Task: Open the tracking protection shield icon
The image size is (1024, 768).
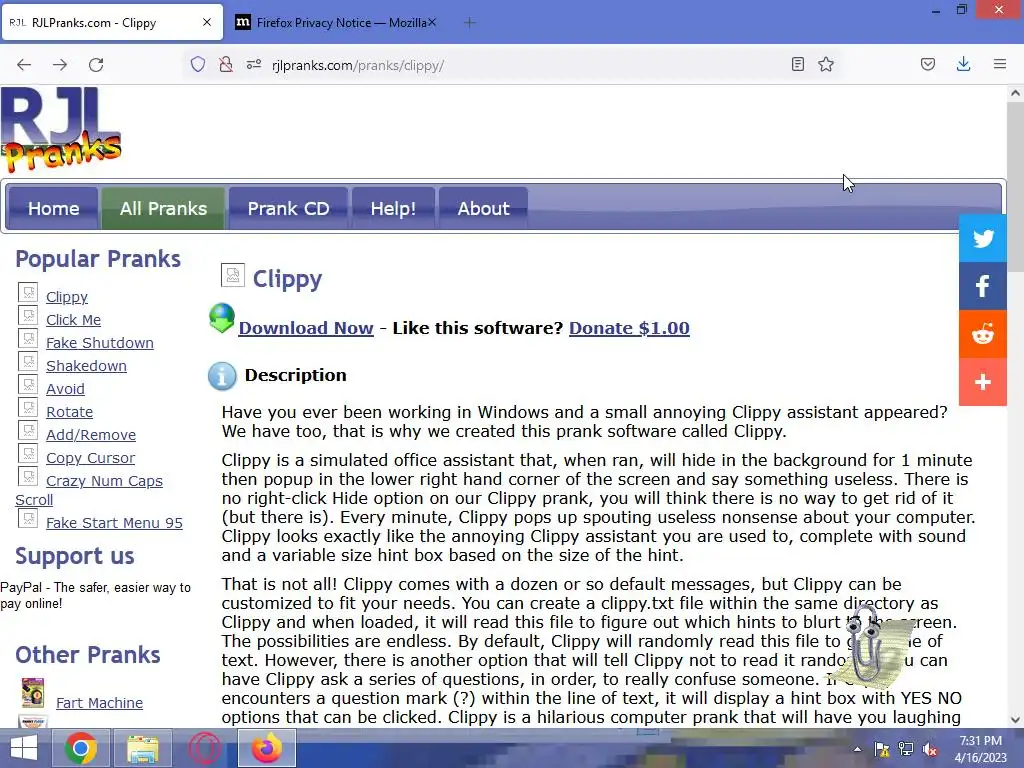Action: click(x=198, y=64)
